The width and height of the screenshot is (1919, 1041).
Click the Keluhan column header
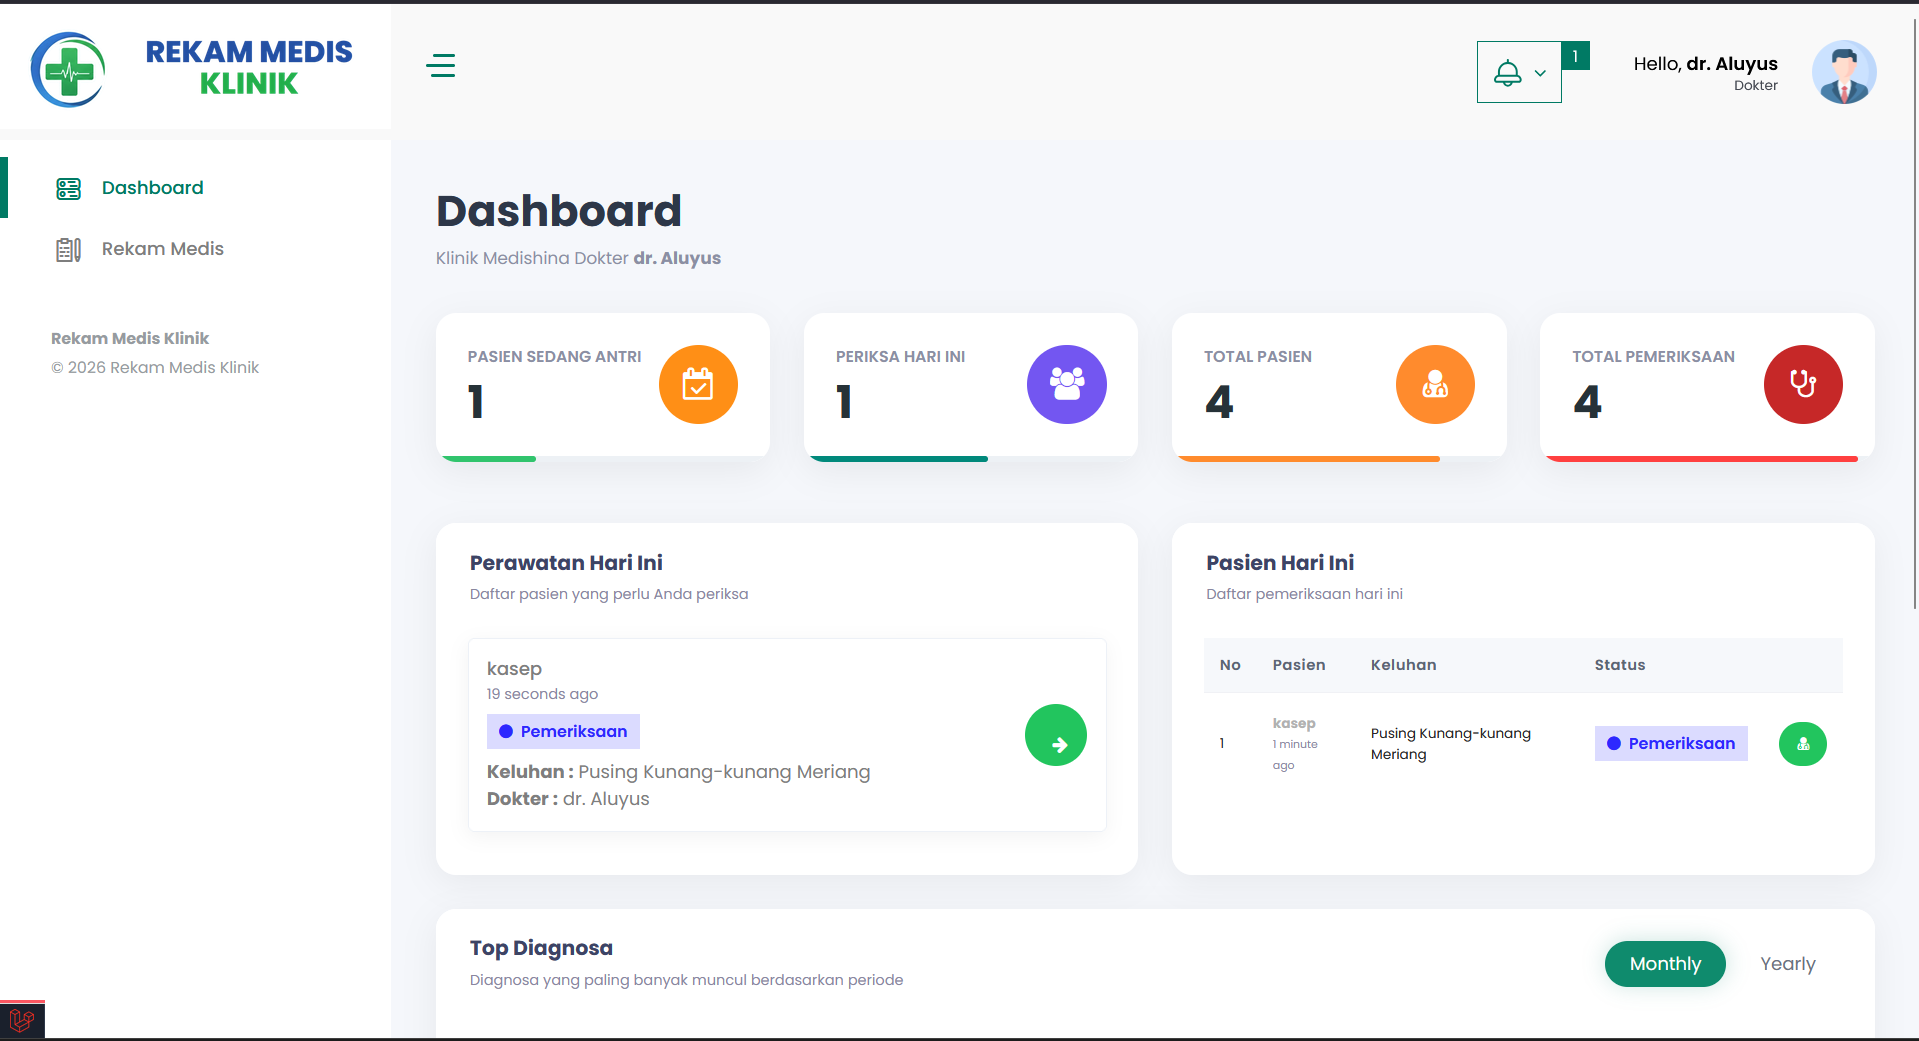point(1403,665)
